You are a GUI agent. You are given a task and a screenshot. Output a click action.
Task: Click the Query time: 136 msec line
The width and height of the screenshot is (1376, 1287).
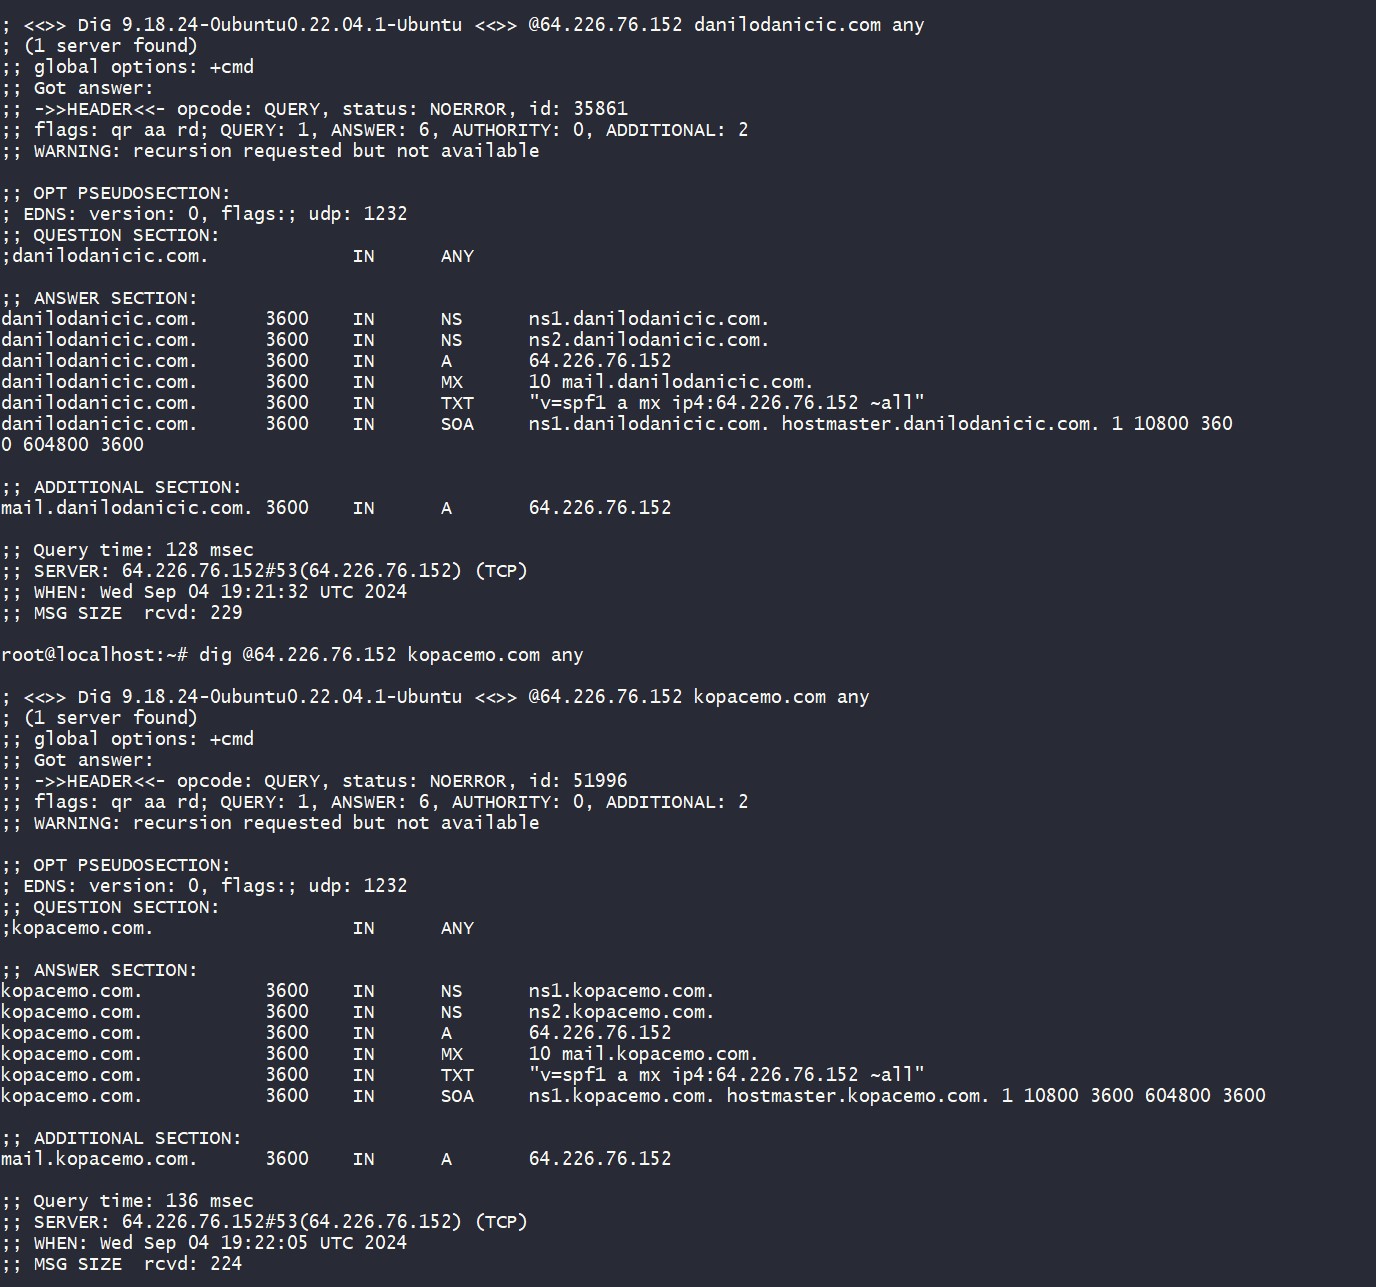coord(127,1201)
